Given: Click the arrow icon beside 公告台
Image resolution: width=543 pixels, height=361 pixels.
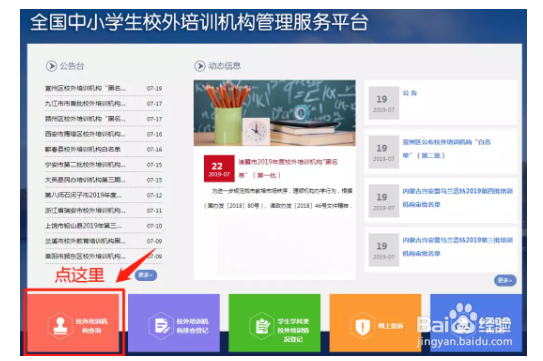Looking at the screenshot, I should coord(51,66).
